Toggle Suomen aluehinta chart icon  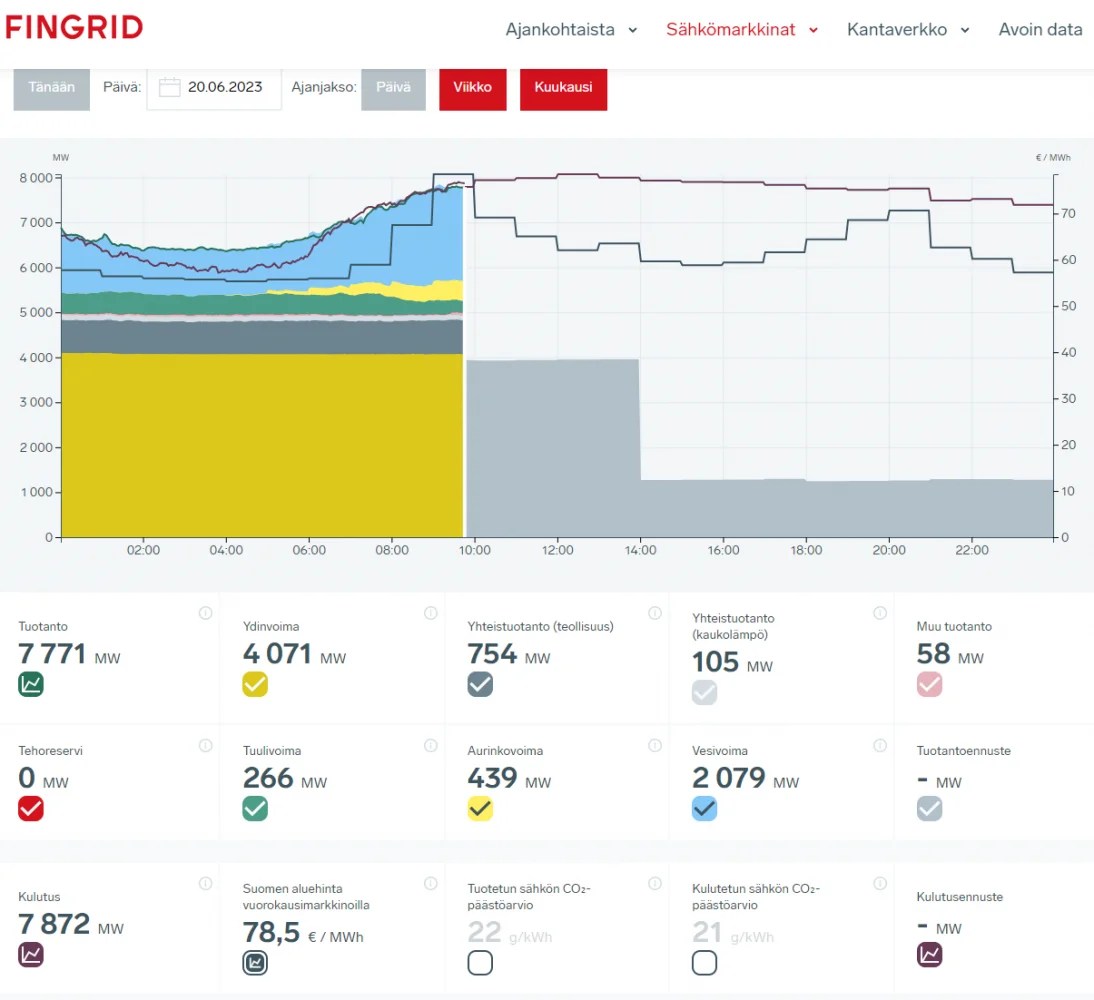[255, 963]
